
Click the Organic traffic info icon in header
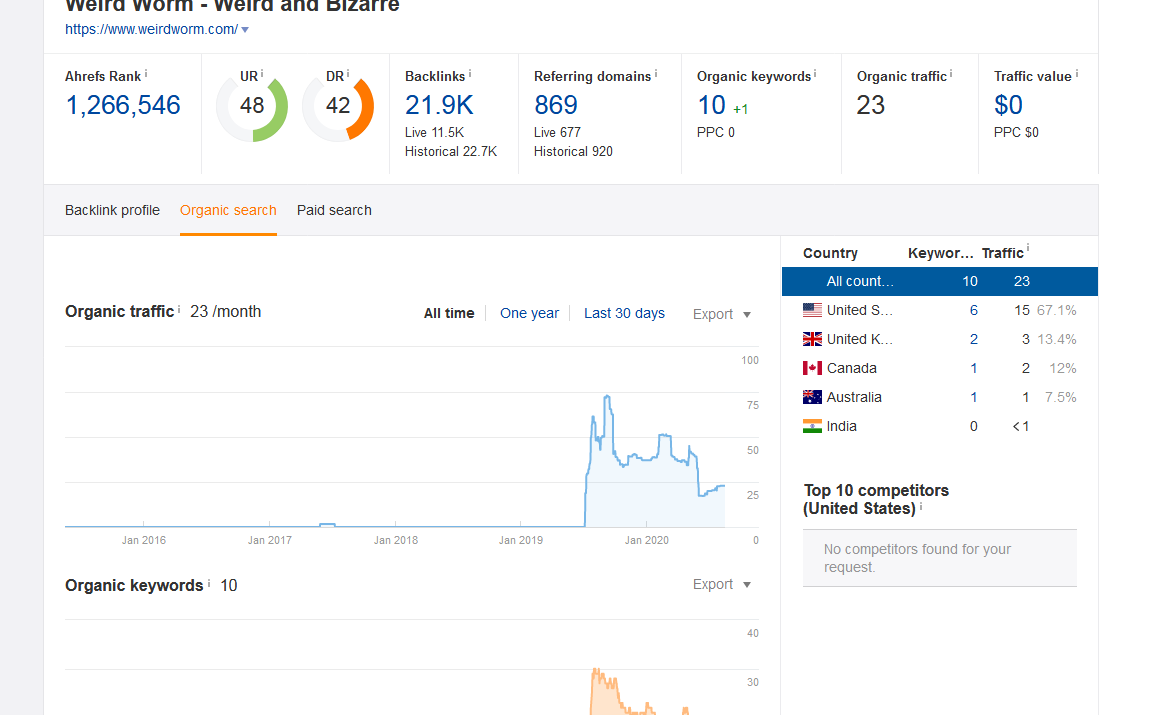[x=951, y=73]
